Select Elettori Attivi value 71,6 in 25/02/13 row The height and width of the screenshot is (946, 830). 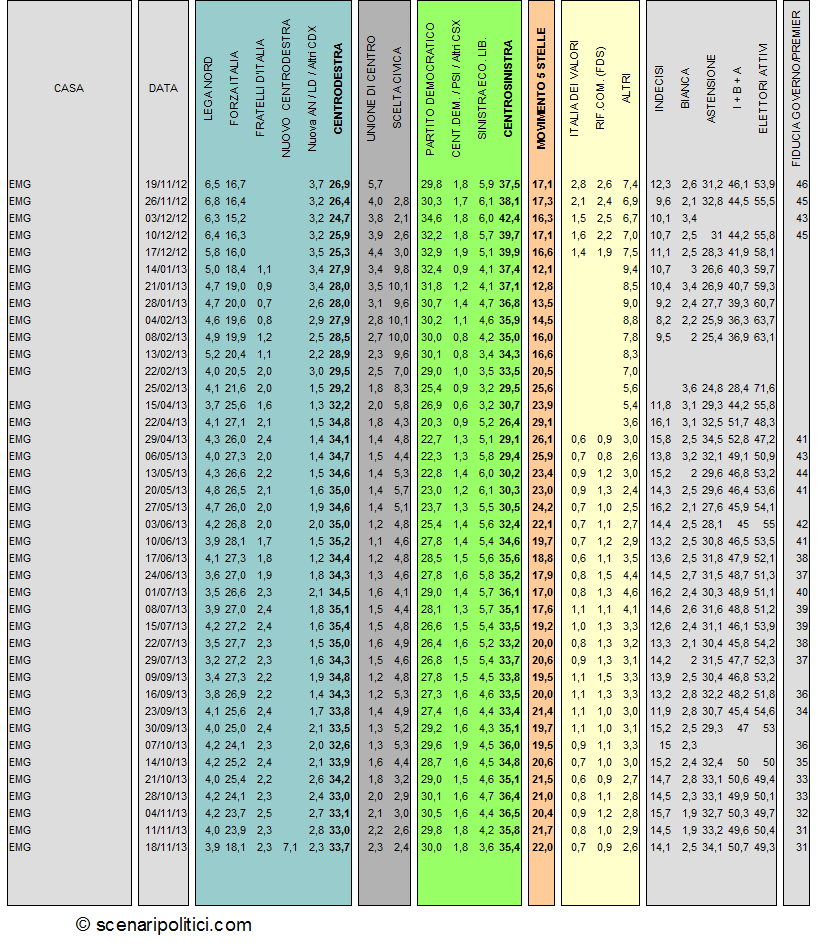coord(764,388)
